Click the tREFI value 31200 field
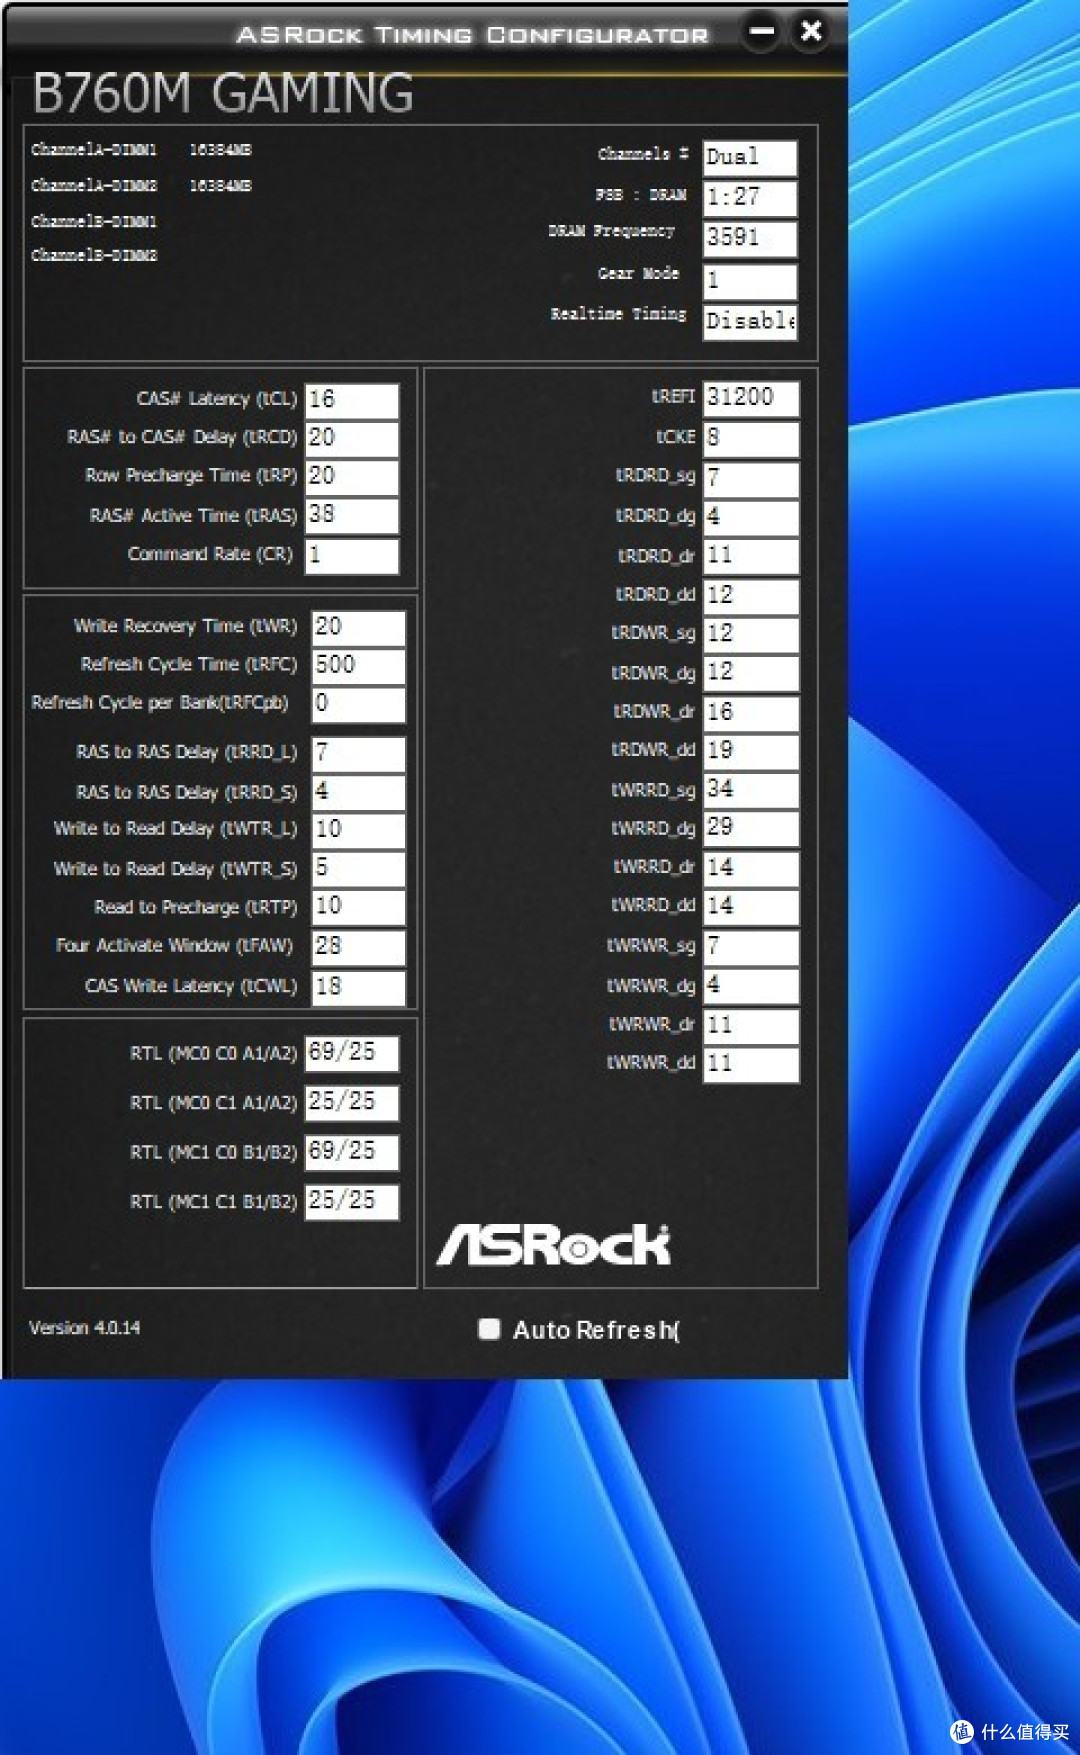The image size is (1080, 1755). pos(751,398)
